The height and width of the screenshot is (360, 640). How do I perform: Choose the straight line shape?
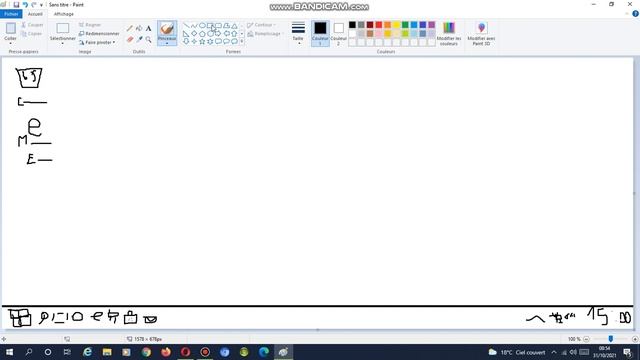186,26
